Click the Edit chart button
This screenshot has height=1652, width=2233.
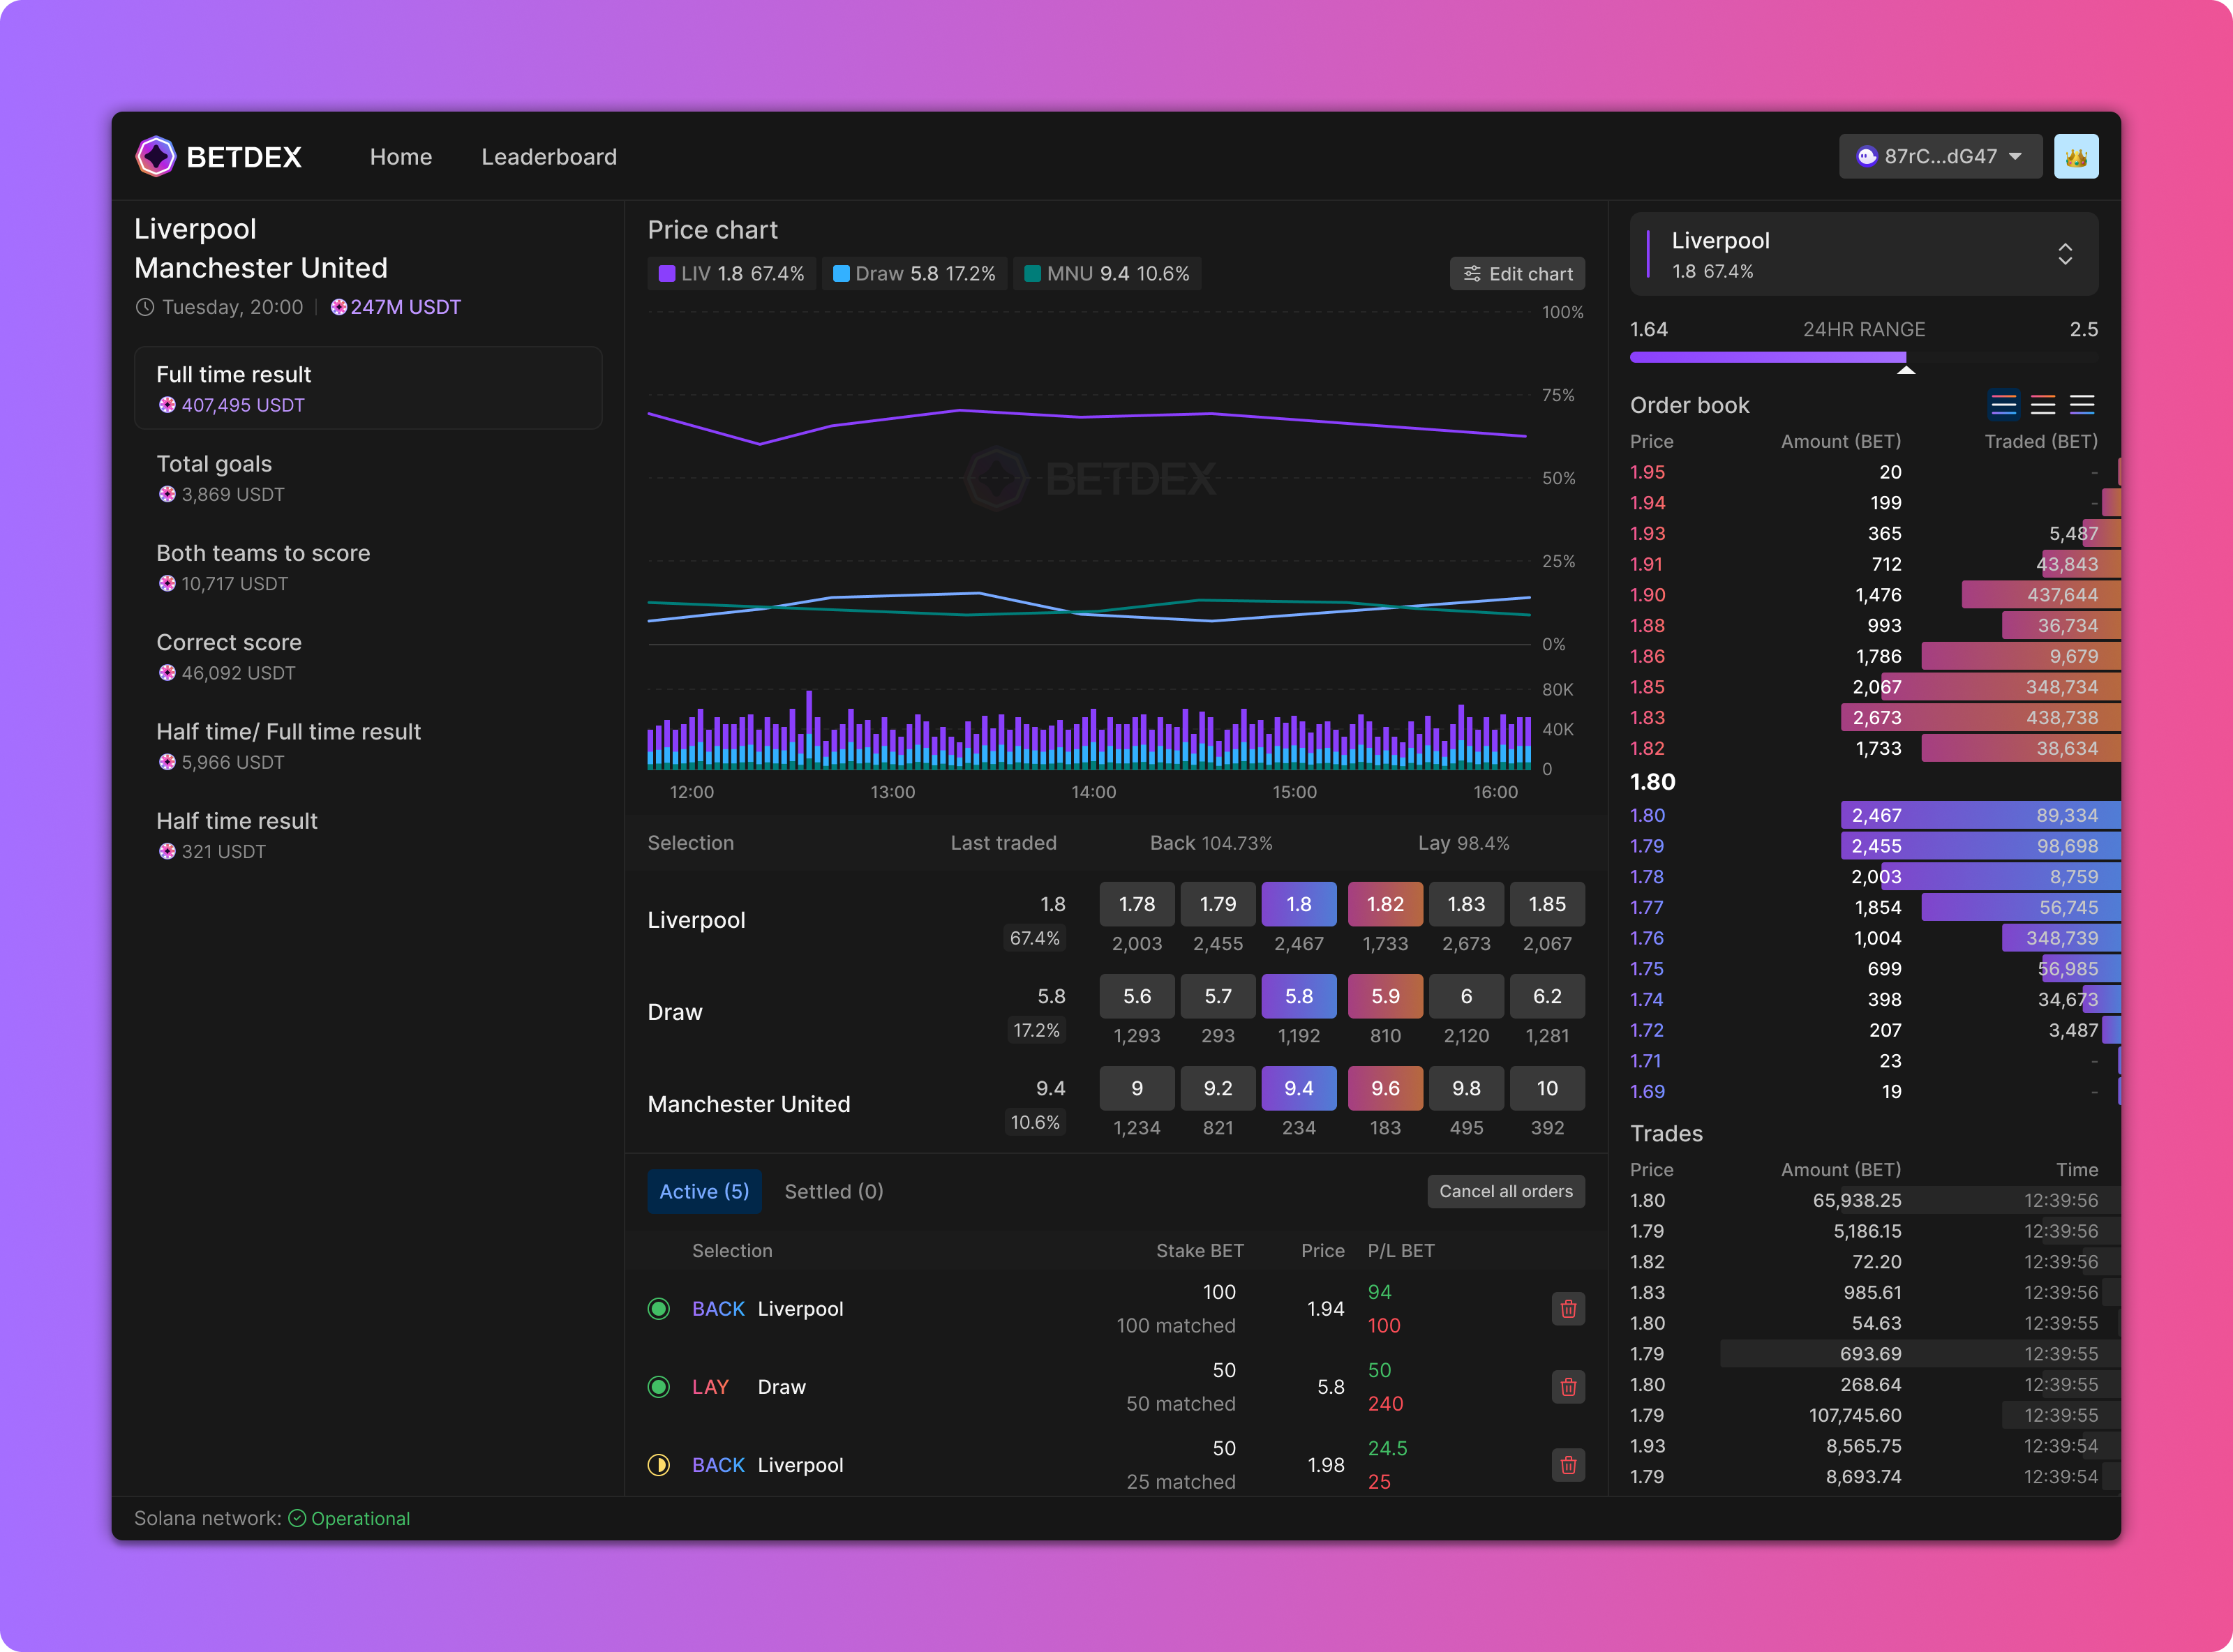click(x=1517, y=274)
